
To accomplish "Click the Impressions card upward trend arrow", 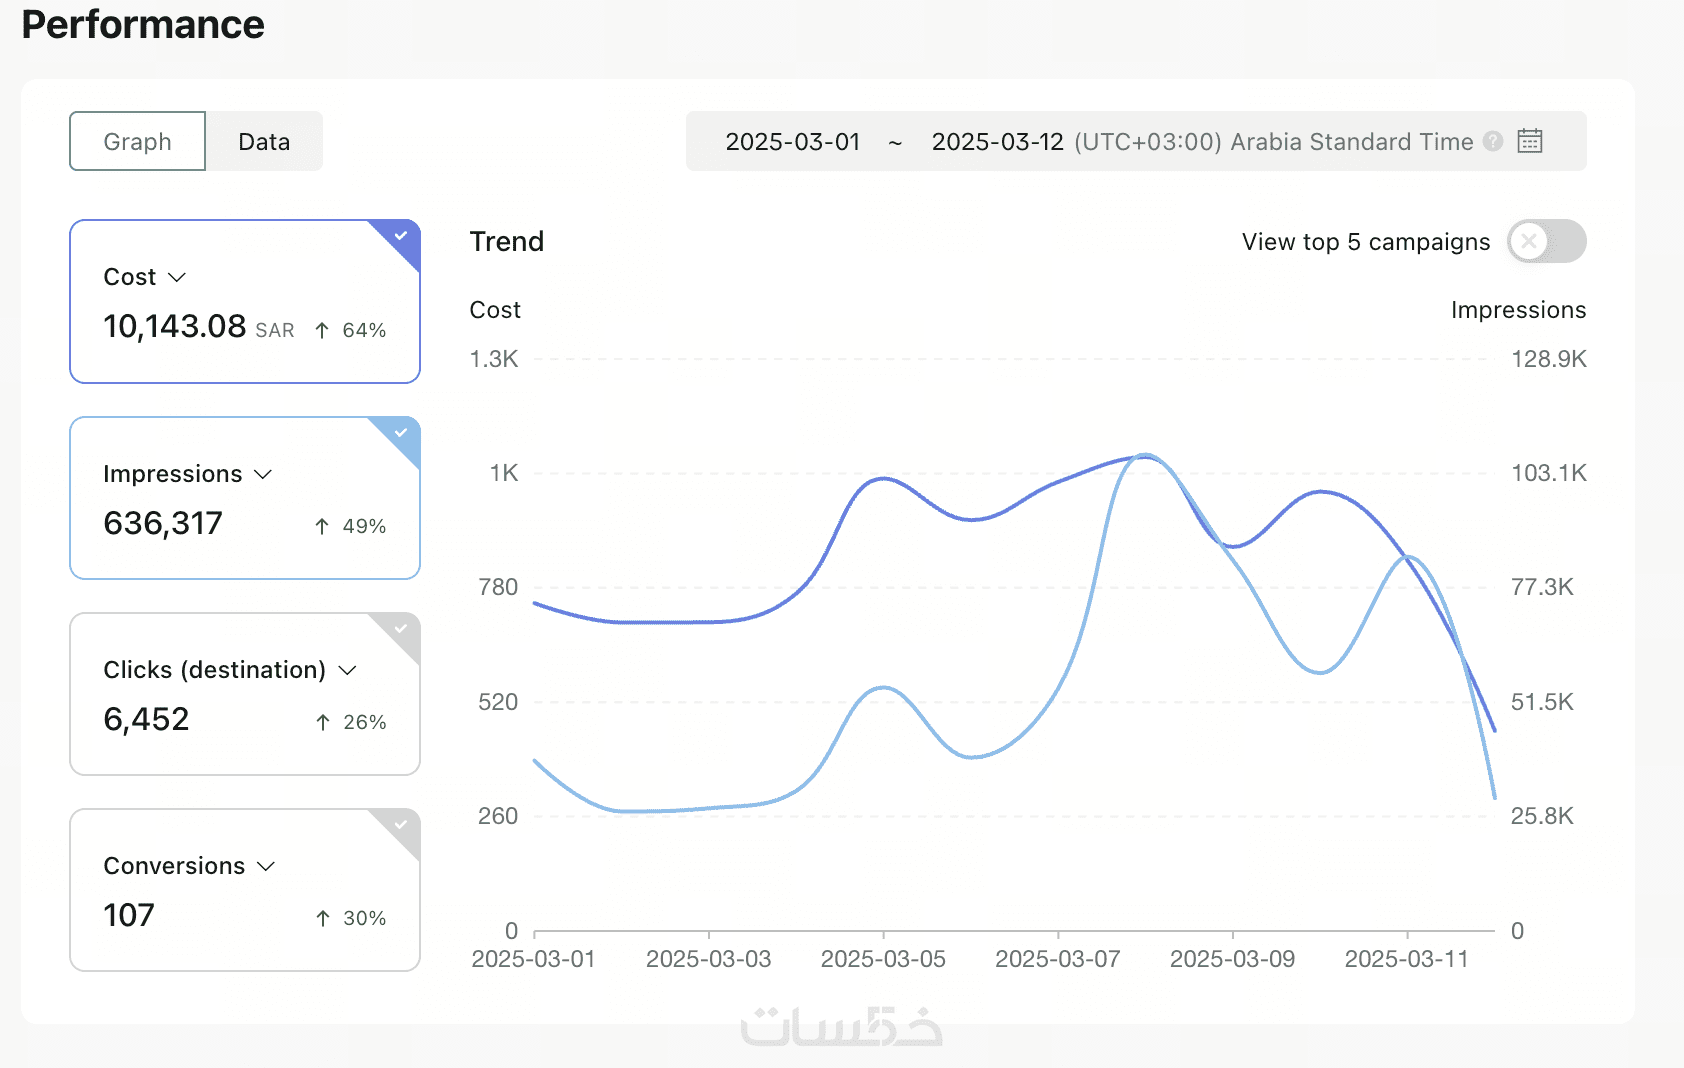I will click(322, 526).
